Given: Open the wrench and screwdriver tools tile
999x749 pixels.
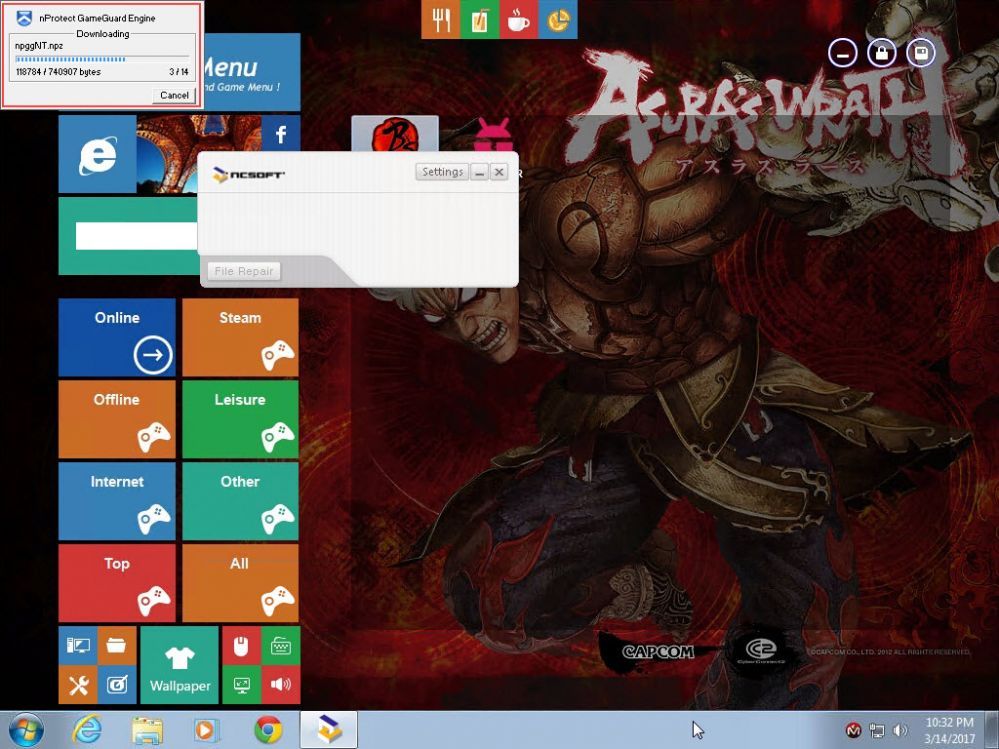Looking at the screenshot, I should [78, 685].
